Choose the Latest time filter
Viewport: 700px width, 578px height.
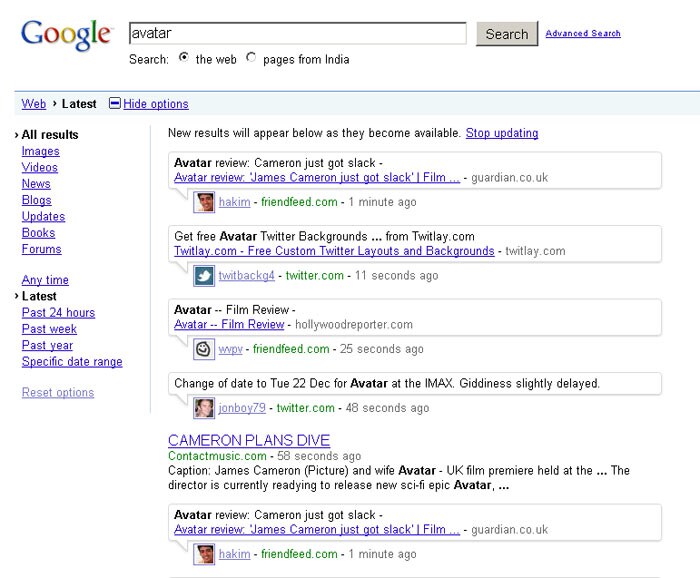tap(39, 296)
